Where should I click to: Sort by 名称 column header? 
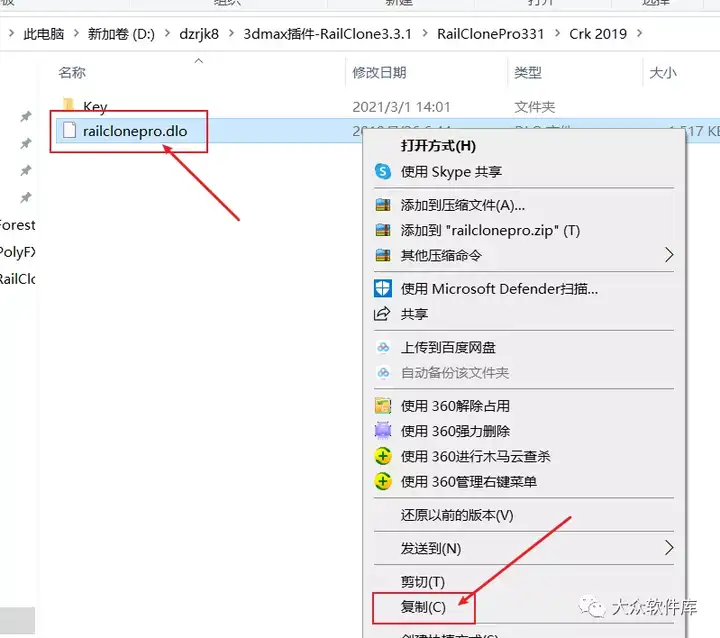click(72, 73)
